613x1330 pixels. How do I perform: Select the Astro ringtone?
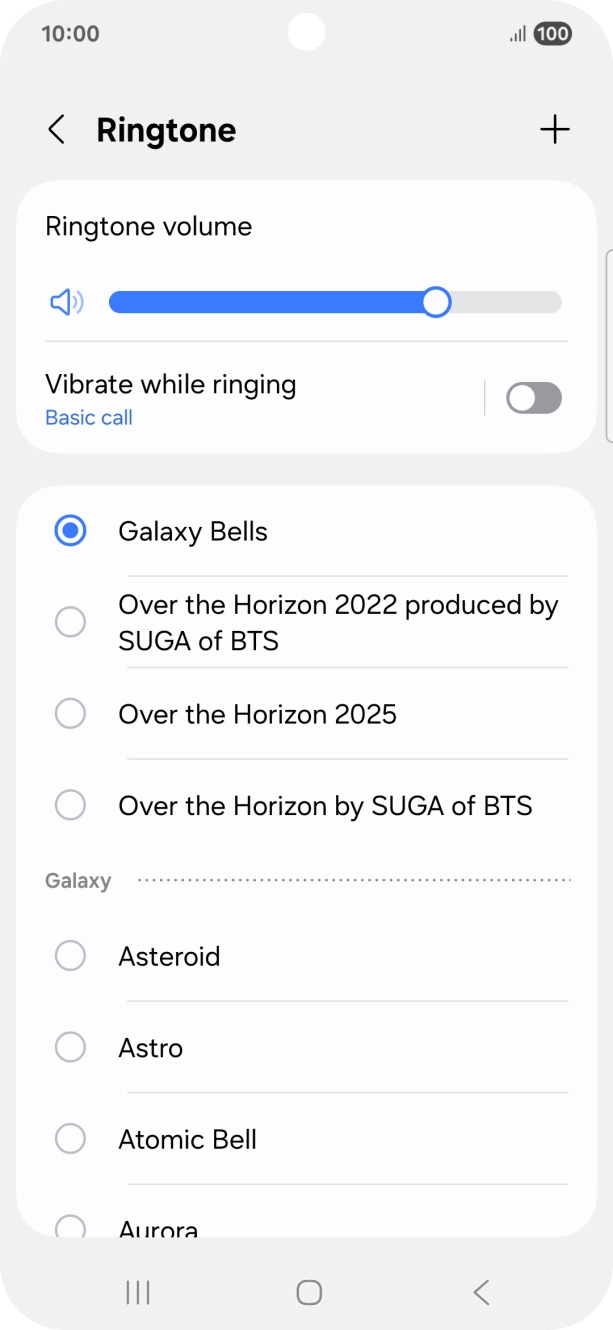pos(151,1047)
